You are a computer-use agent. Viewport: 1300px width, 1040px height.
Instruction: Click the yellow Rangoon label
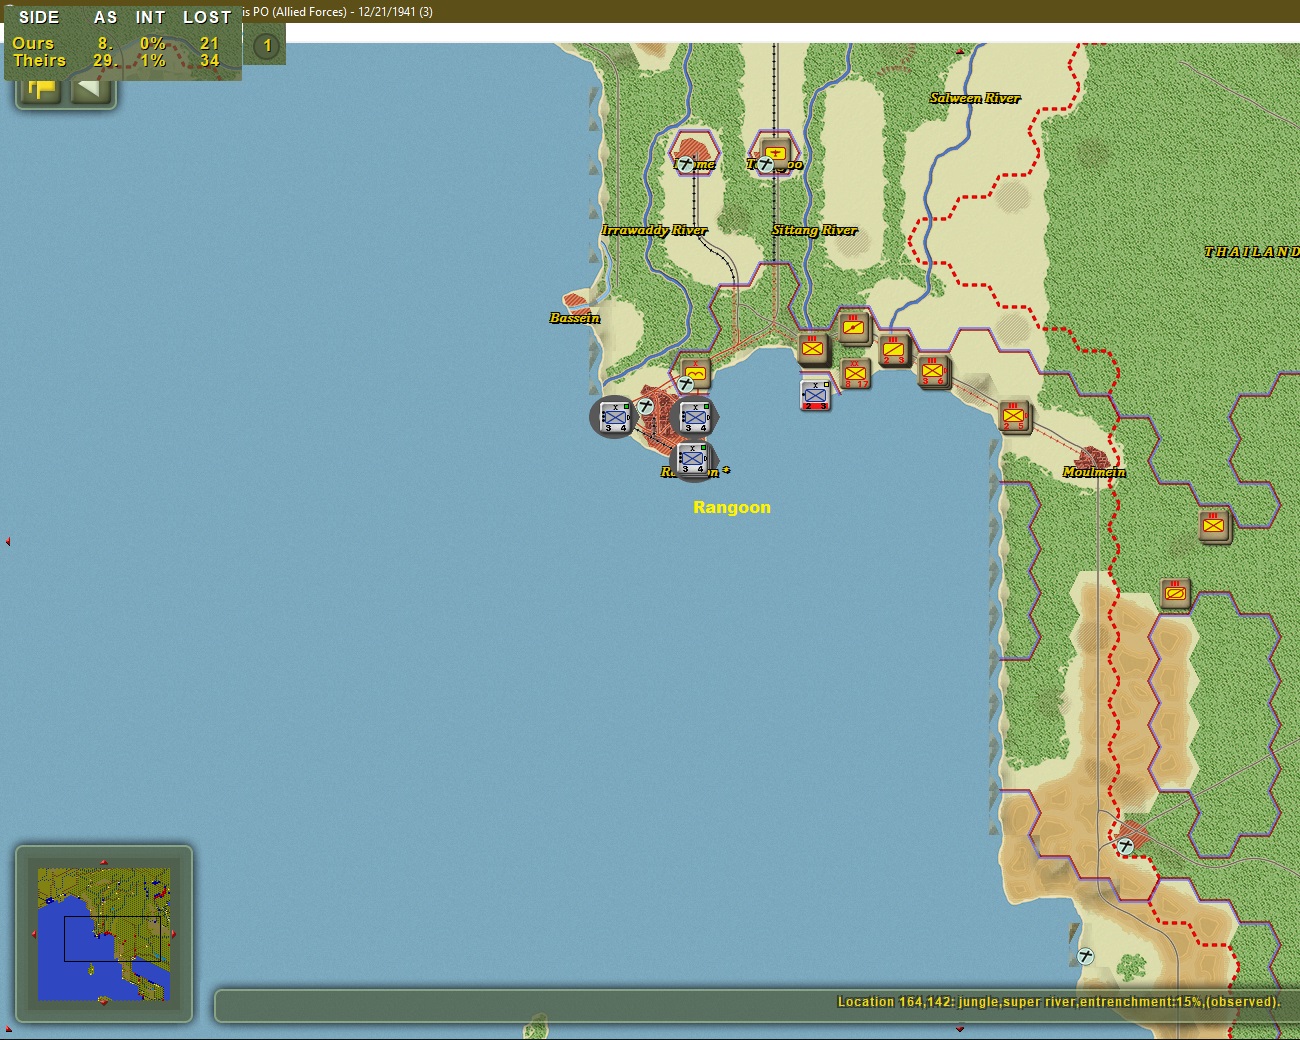732,507
